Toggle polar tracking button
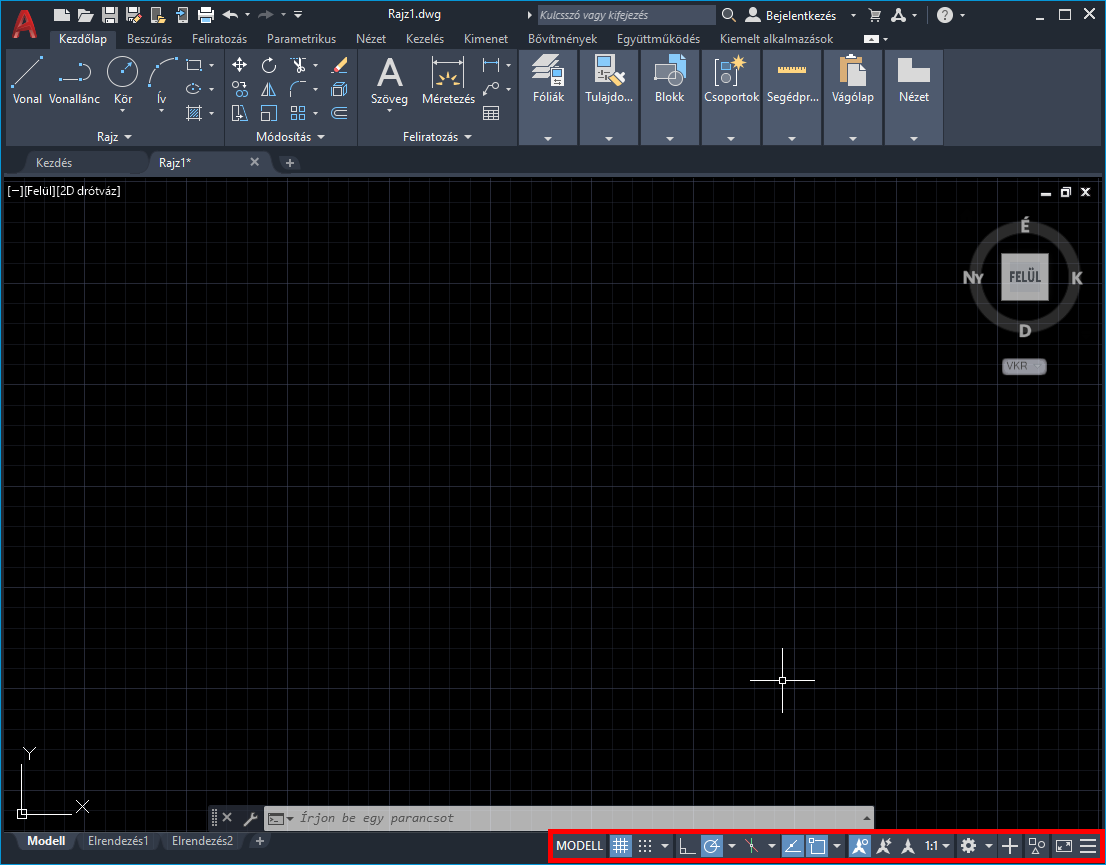The height and width of the screenshot is (865, 1106). [712, 845]
